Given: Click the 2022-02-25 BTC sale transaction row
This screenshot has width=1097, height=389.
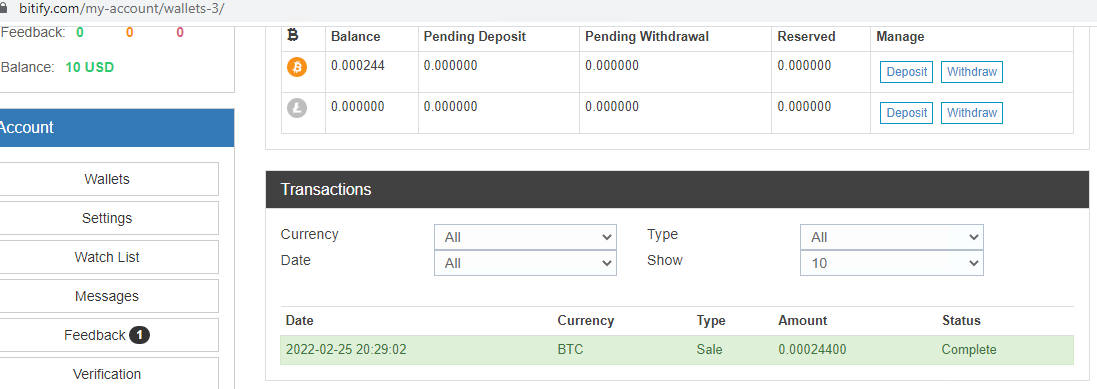Looking at the screenshot, I should tap(677, 350).
